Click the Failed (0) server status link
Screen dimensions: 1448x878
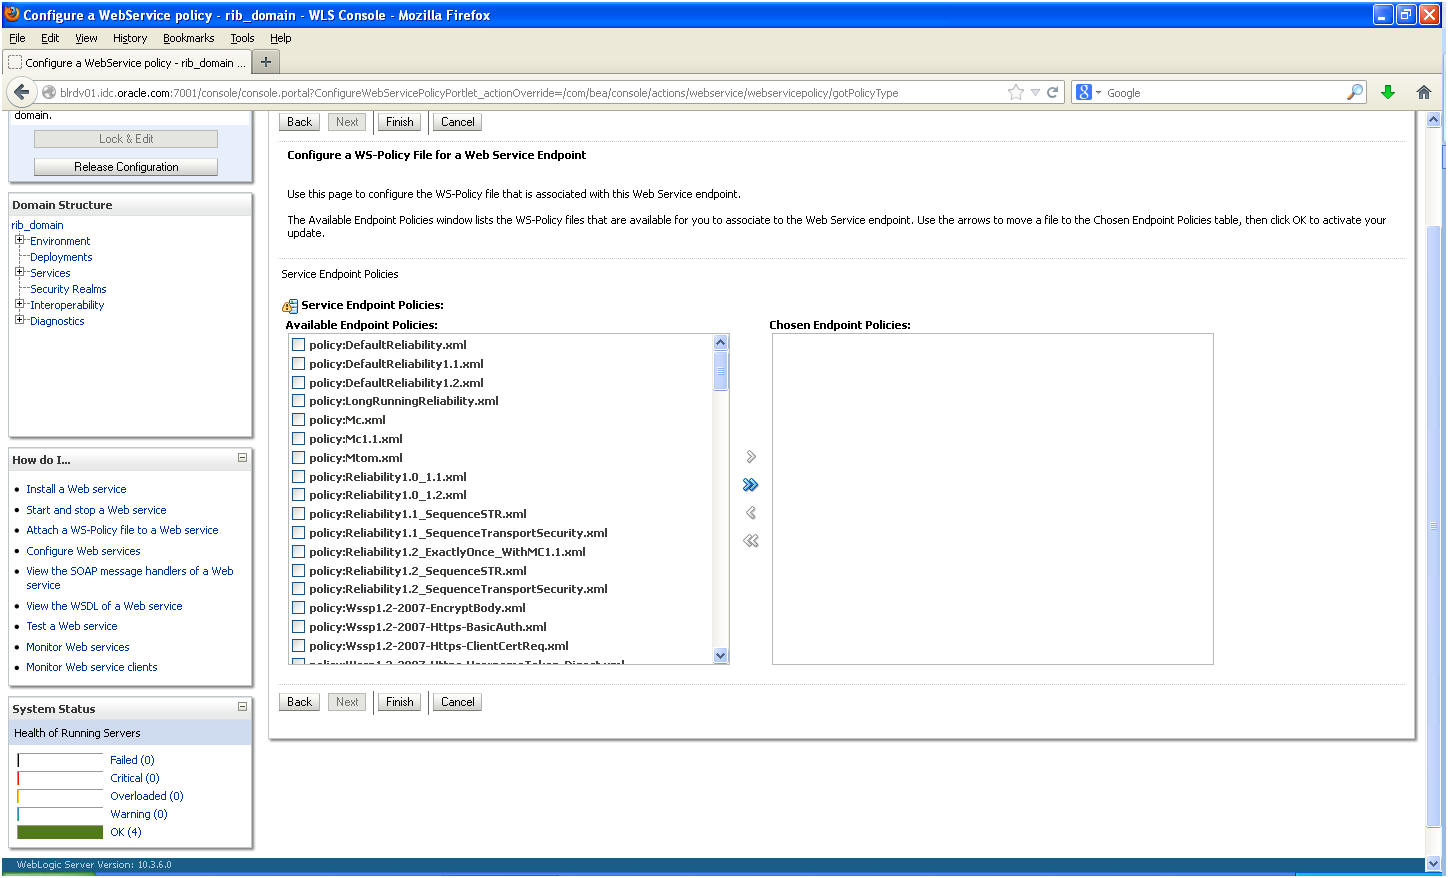click(132, 760)
